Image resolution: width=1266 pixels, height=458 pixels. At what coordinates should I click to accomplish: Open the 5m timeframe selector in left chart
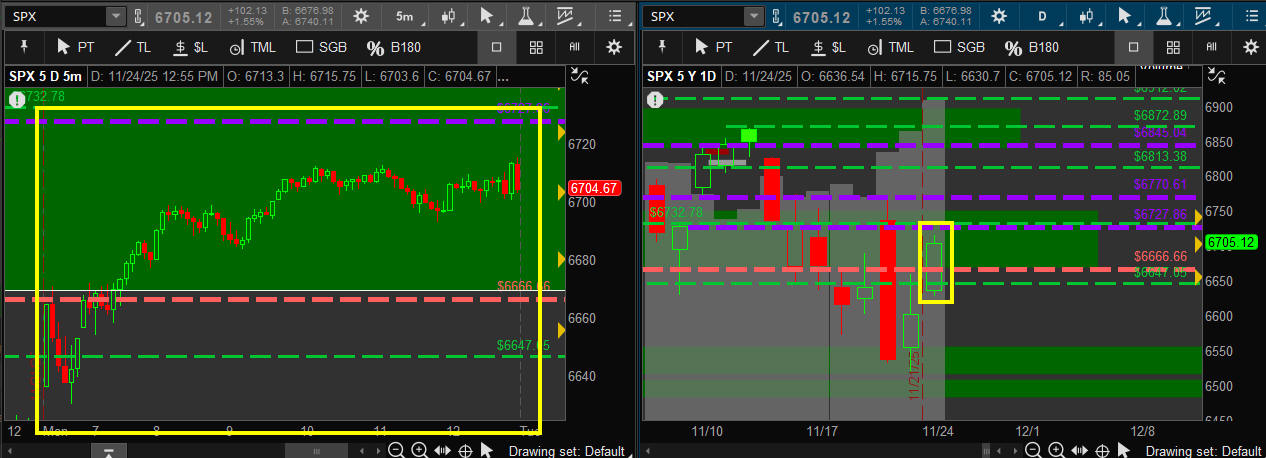coord(404,16)
